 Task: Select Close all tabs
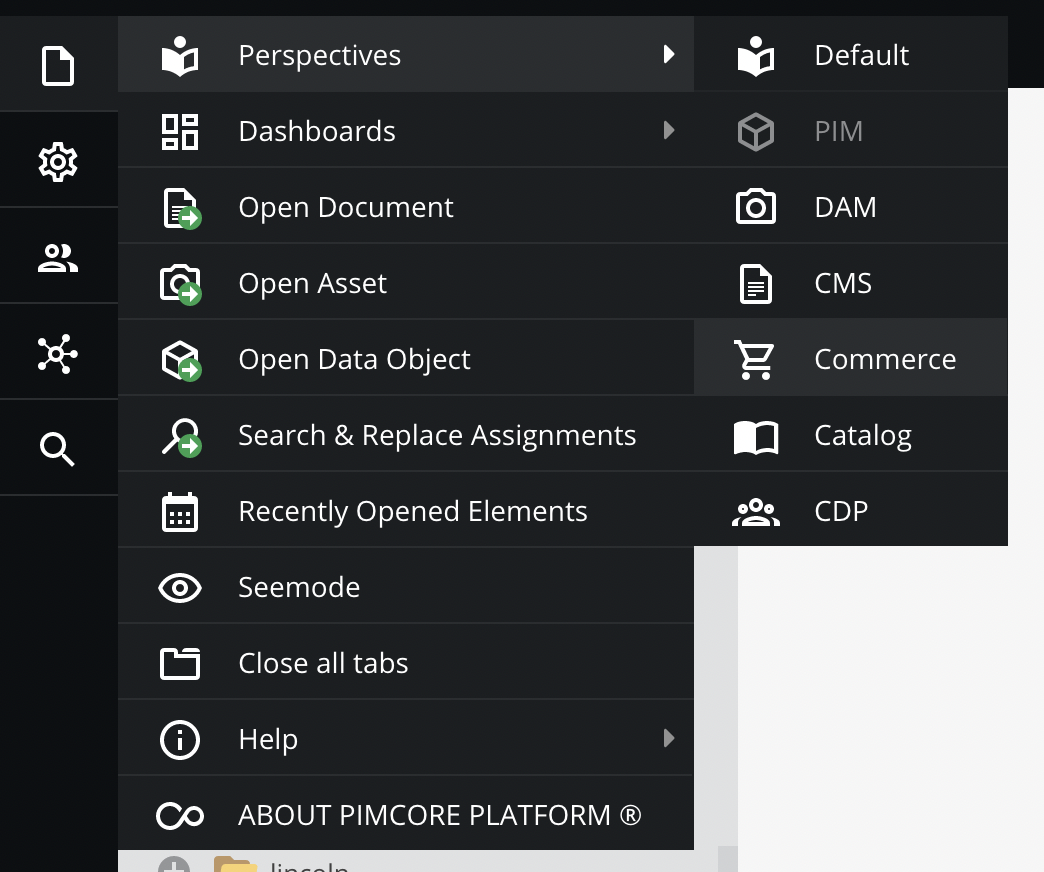click(x=323, y=664)
